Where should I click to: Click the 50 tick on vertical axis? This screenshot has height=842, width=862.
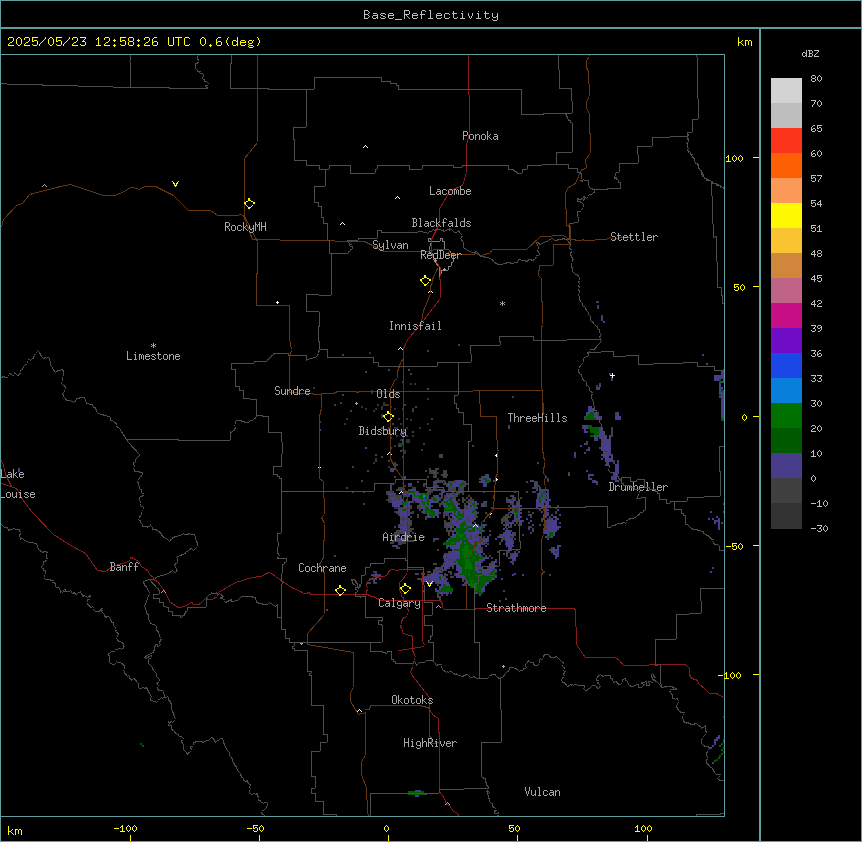coord(739,287)
